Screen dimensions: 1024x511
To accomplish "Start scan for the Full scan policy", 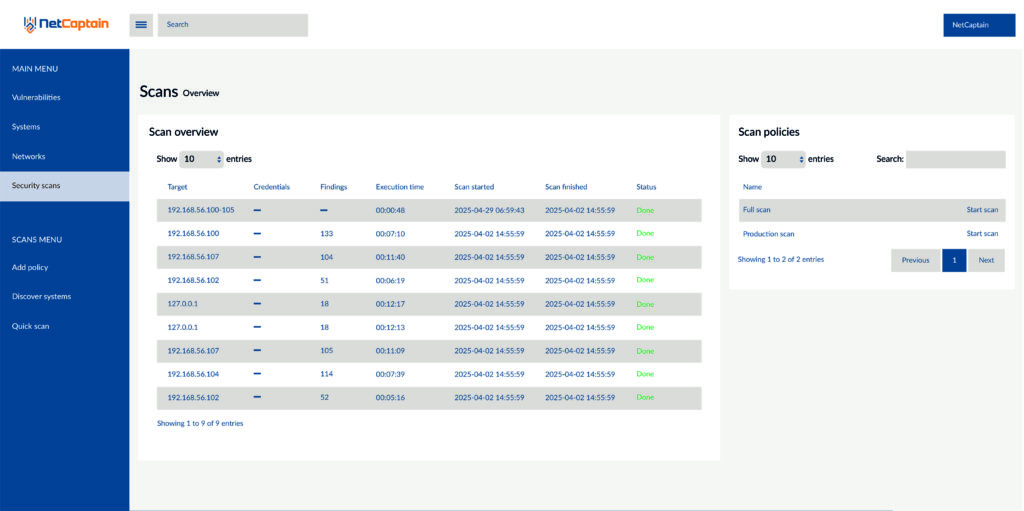I will tap(982, 210).
